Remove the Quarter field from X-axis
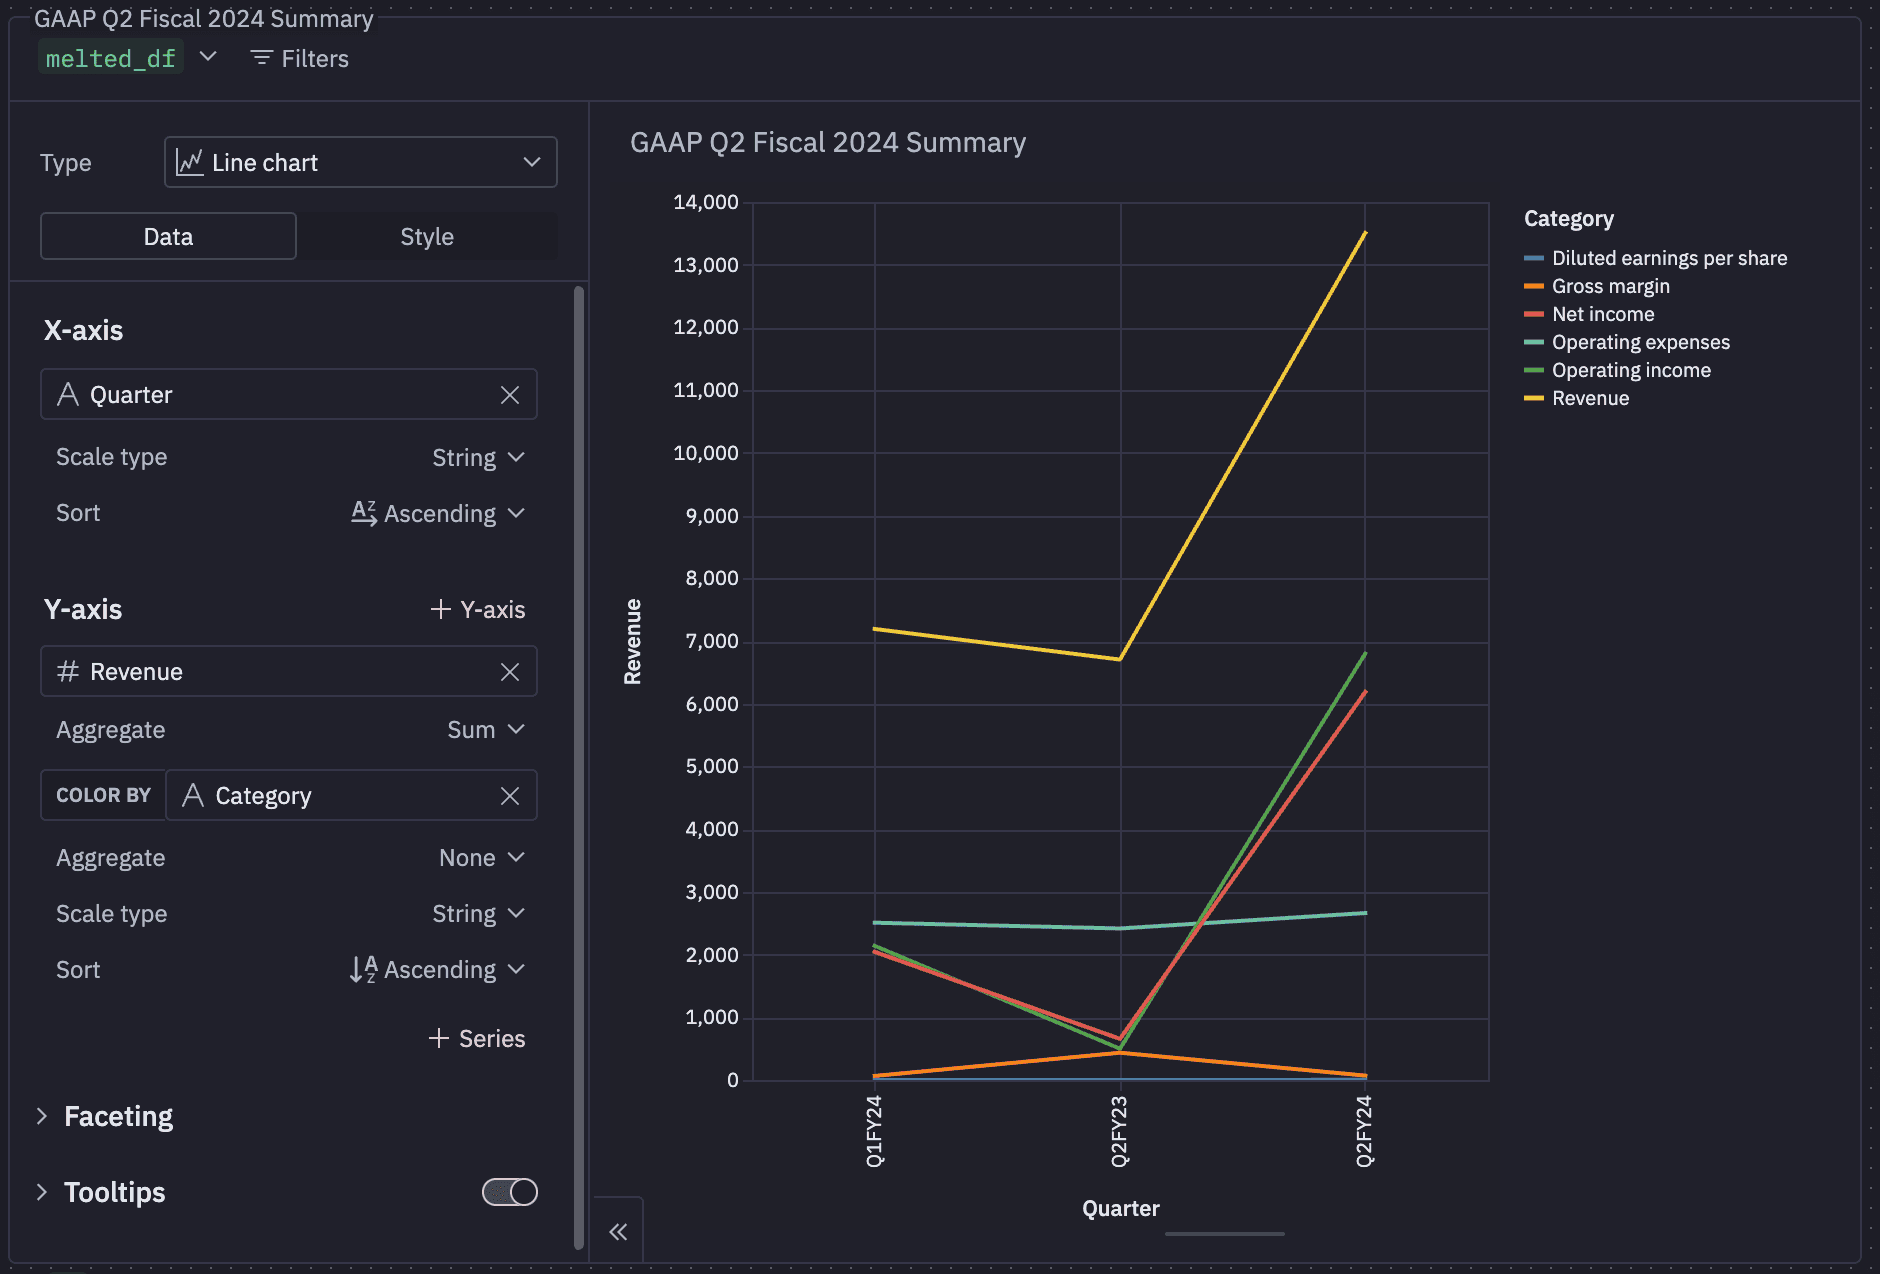Viewport: 1880px width, 1274px height. 510,395
